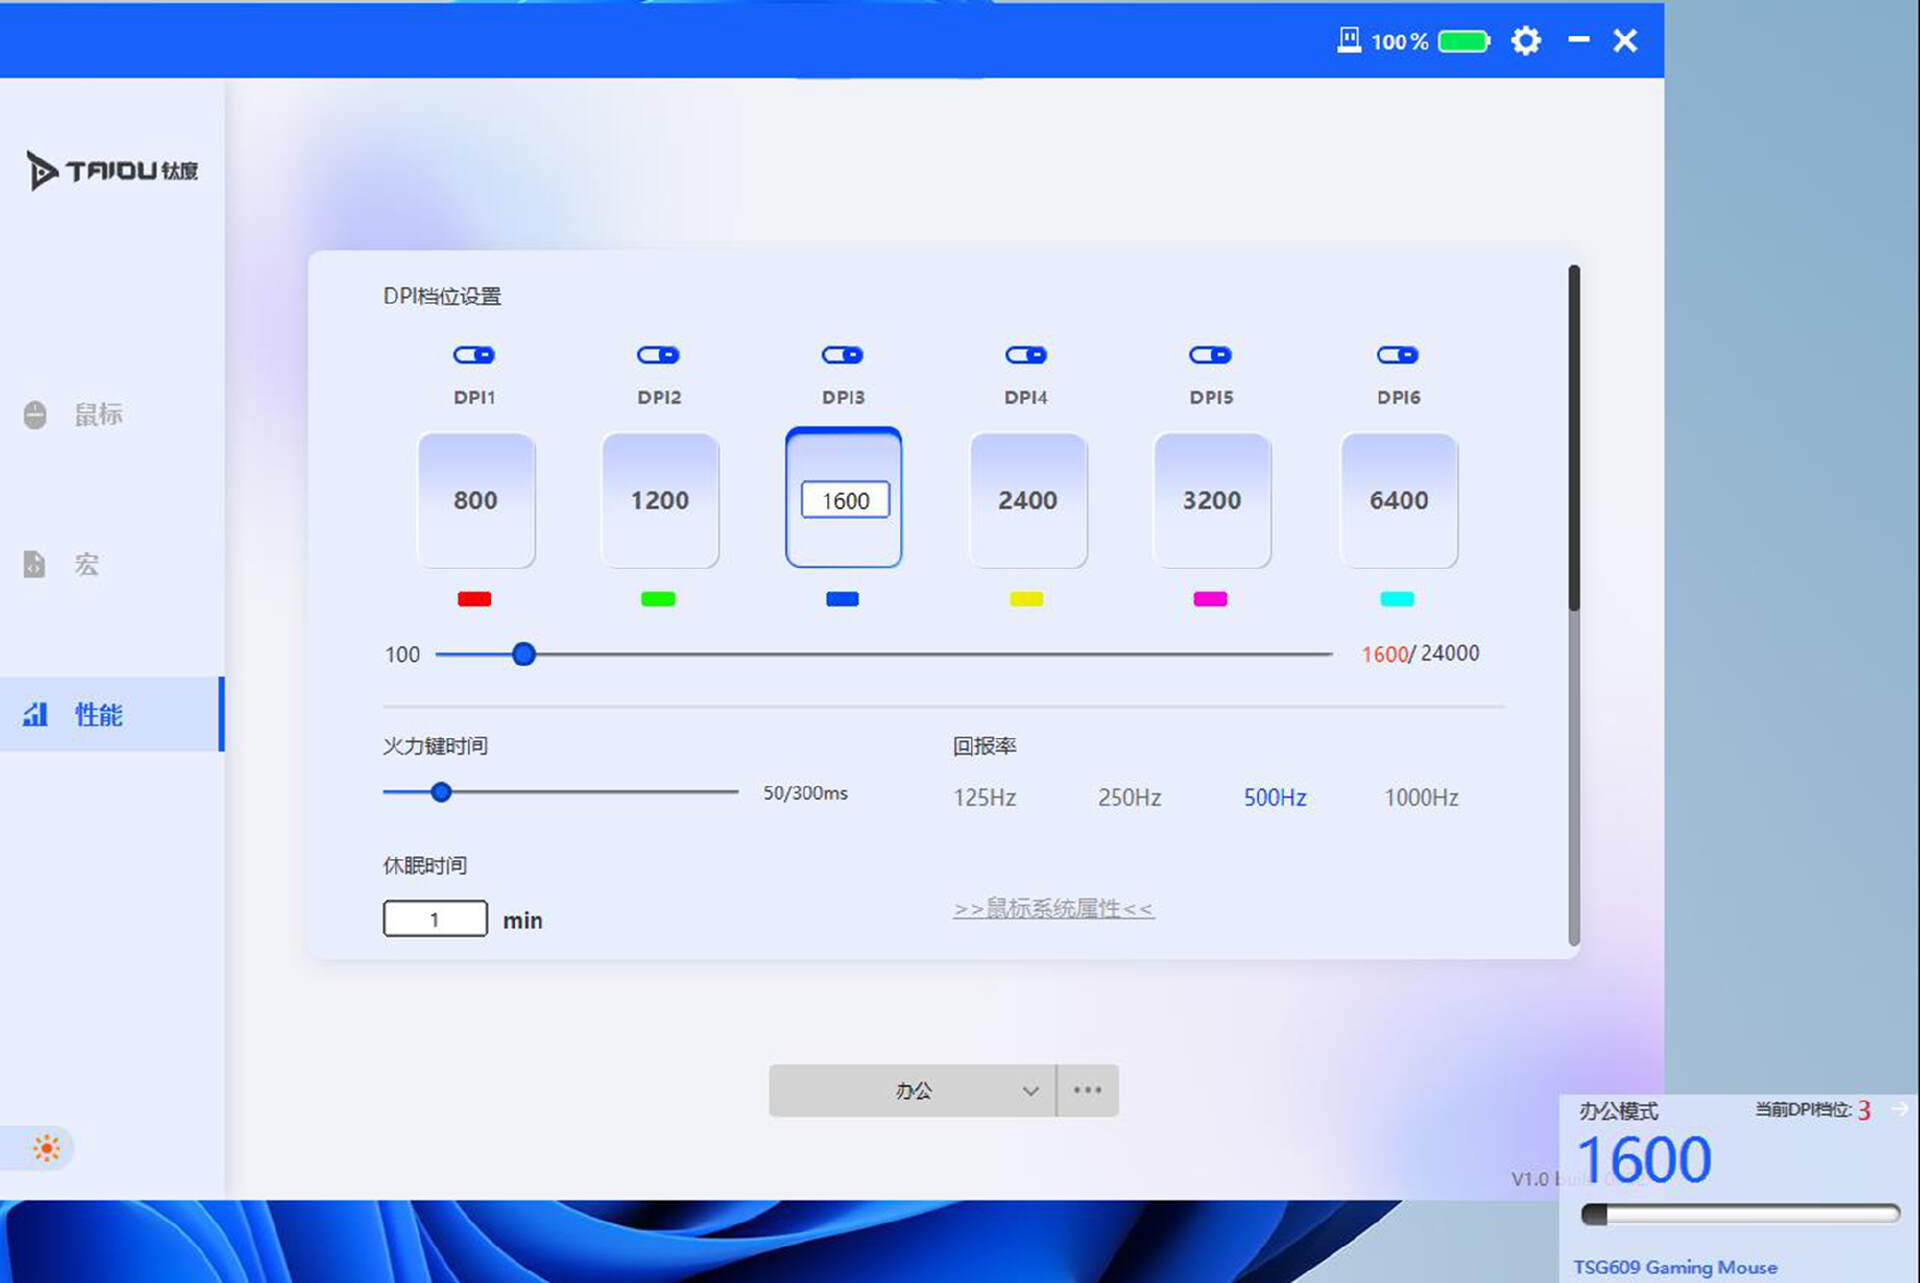
Task: Click the large 1600 DPI overlay value
Action: tap(1644, 1160)
